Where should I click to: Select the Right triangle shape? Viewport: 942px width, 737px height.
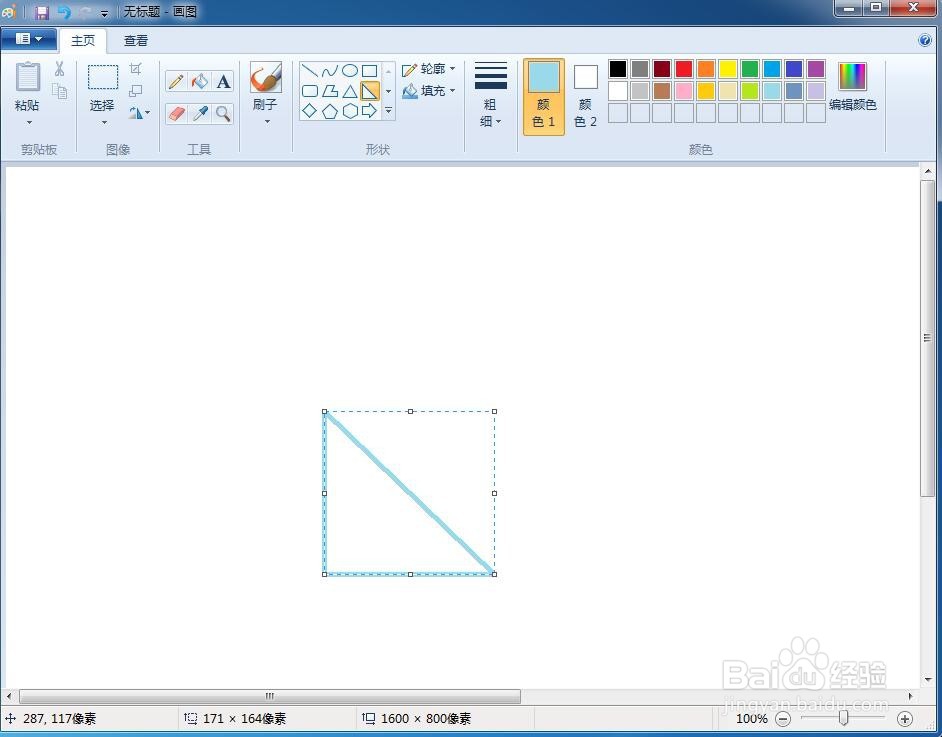coord(369,91)
